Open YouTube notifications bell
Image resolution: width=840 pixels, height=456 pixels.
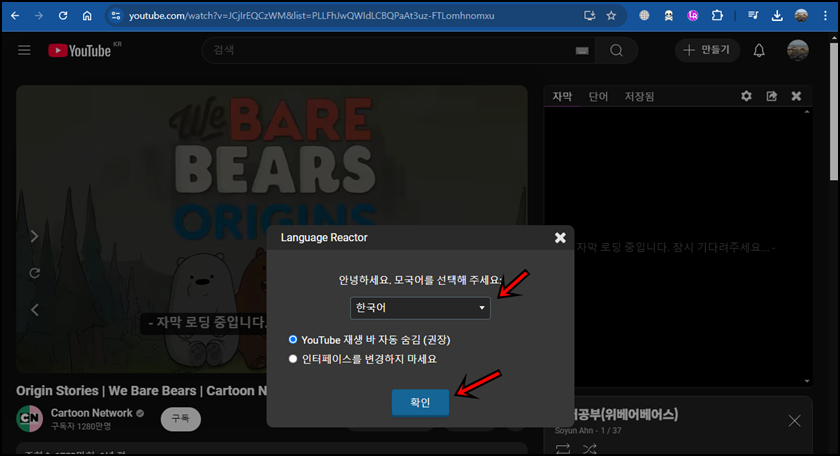(759, 50)
